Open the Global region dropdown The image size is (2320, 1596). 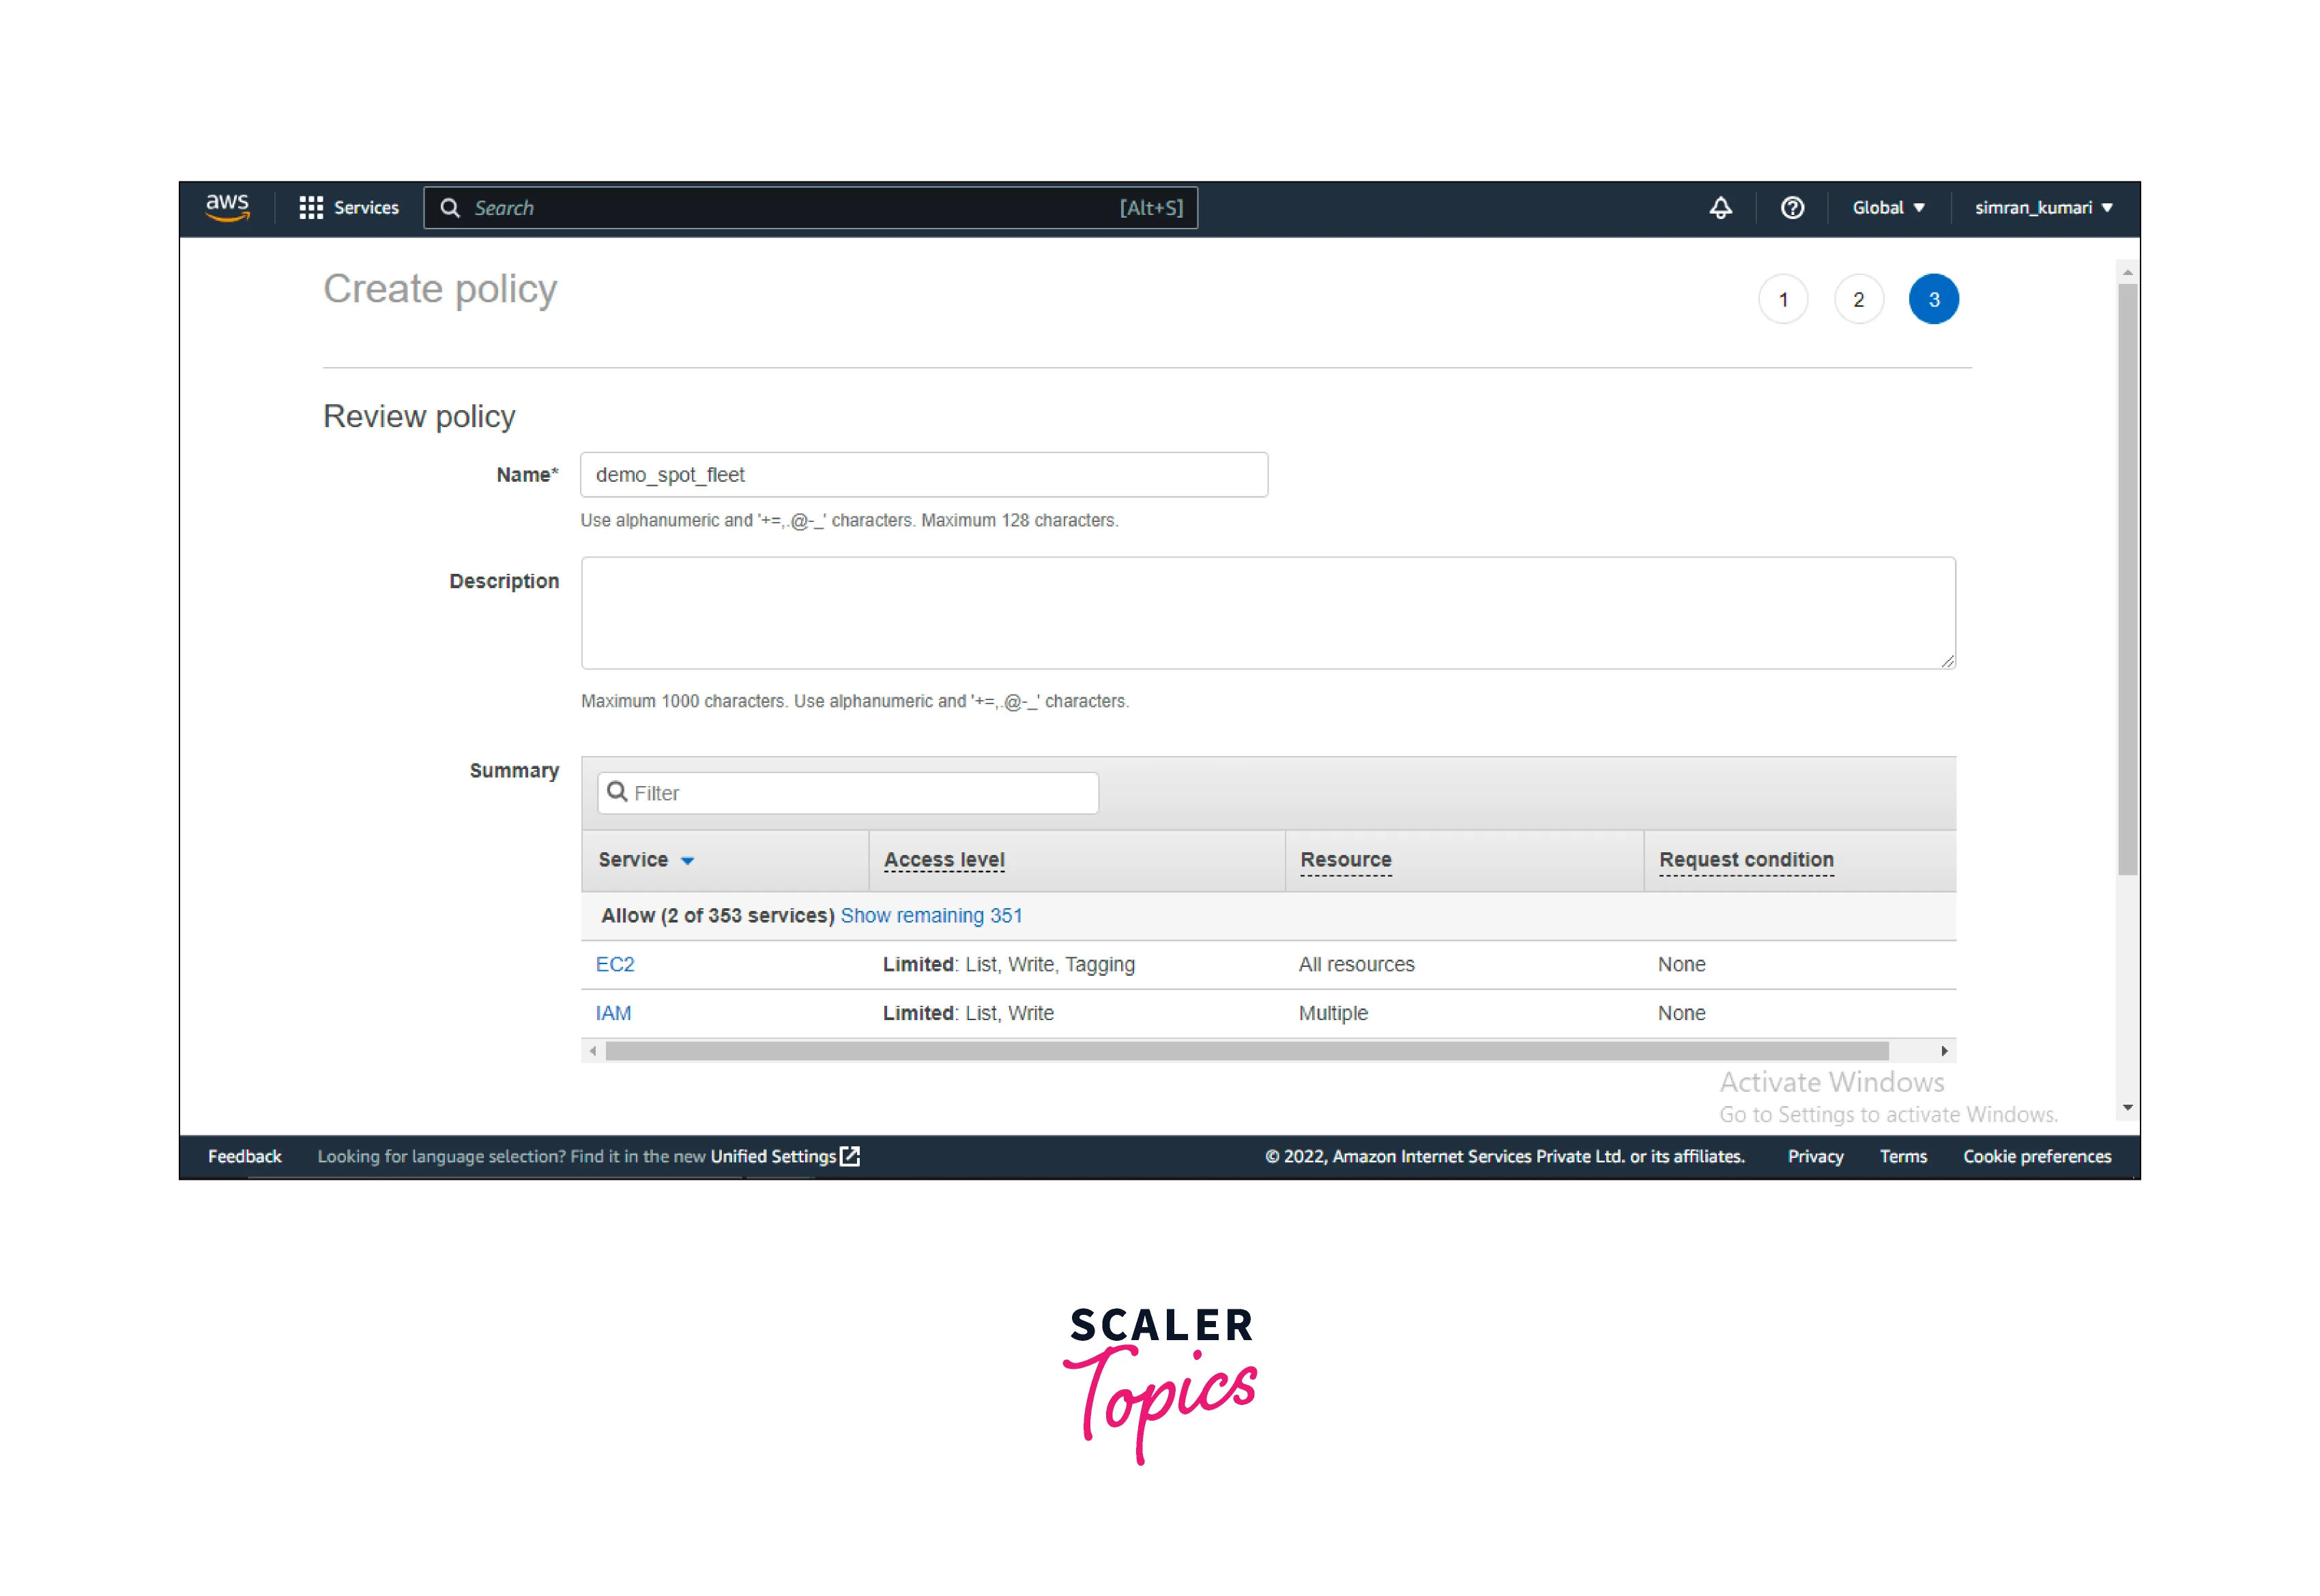tap(1887, 208)
